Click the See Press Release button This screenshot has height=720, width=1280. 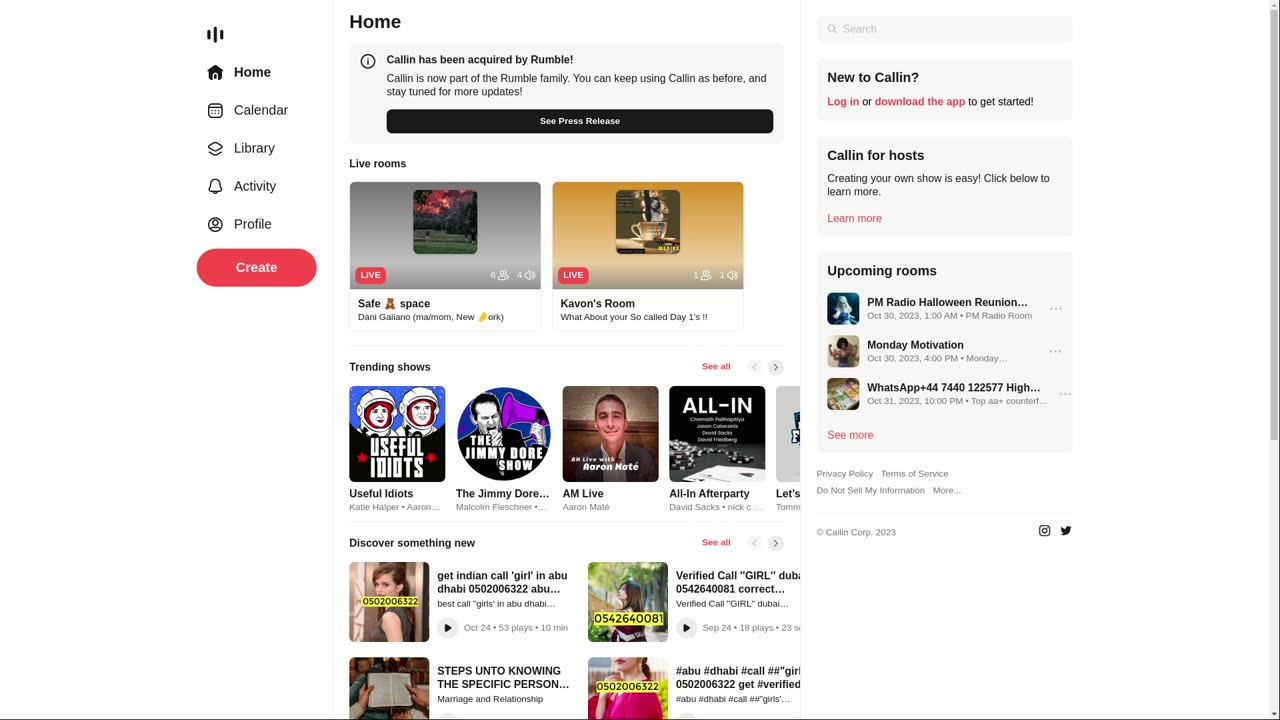[x=580, y=121]
